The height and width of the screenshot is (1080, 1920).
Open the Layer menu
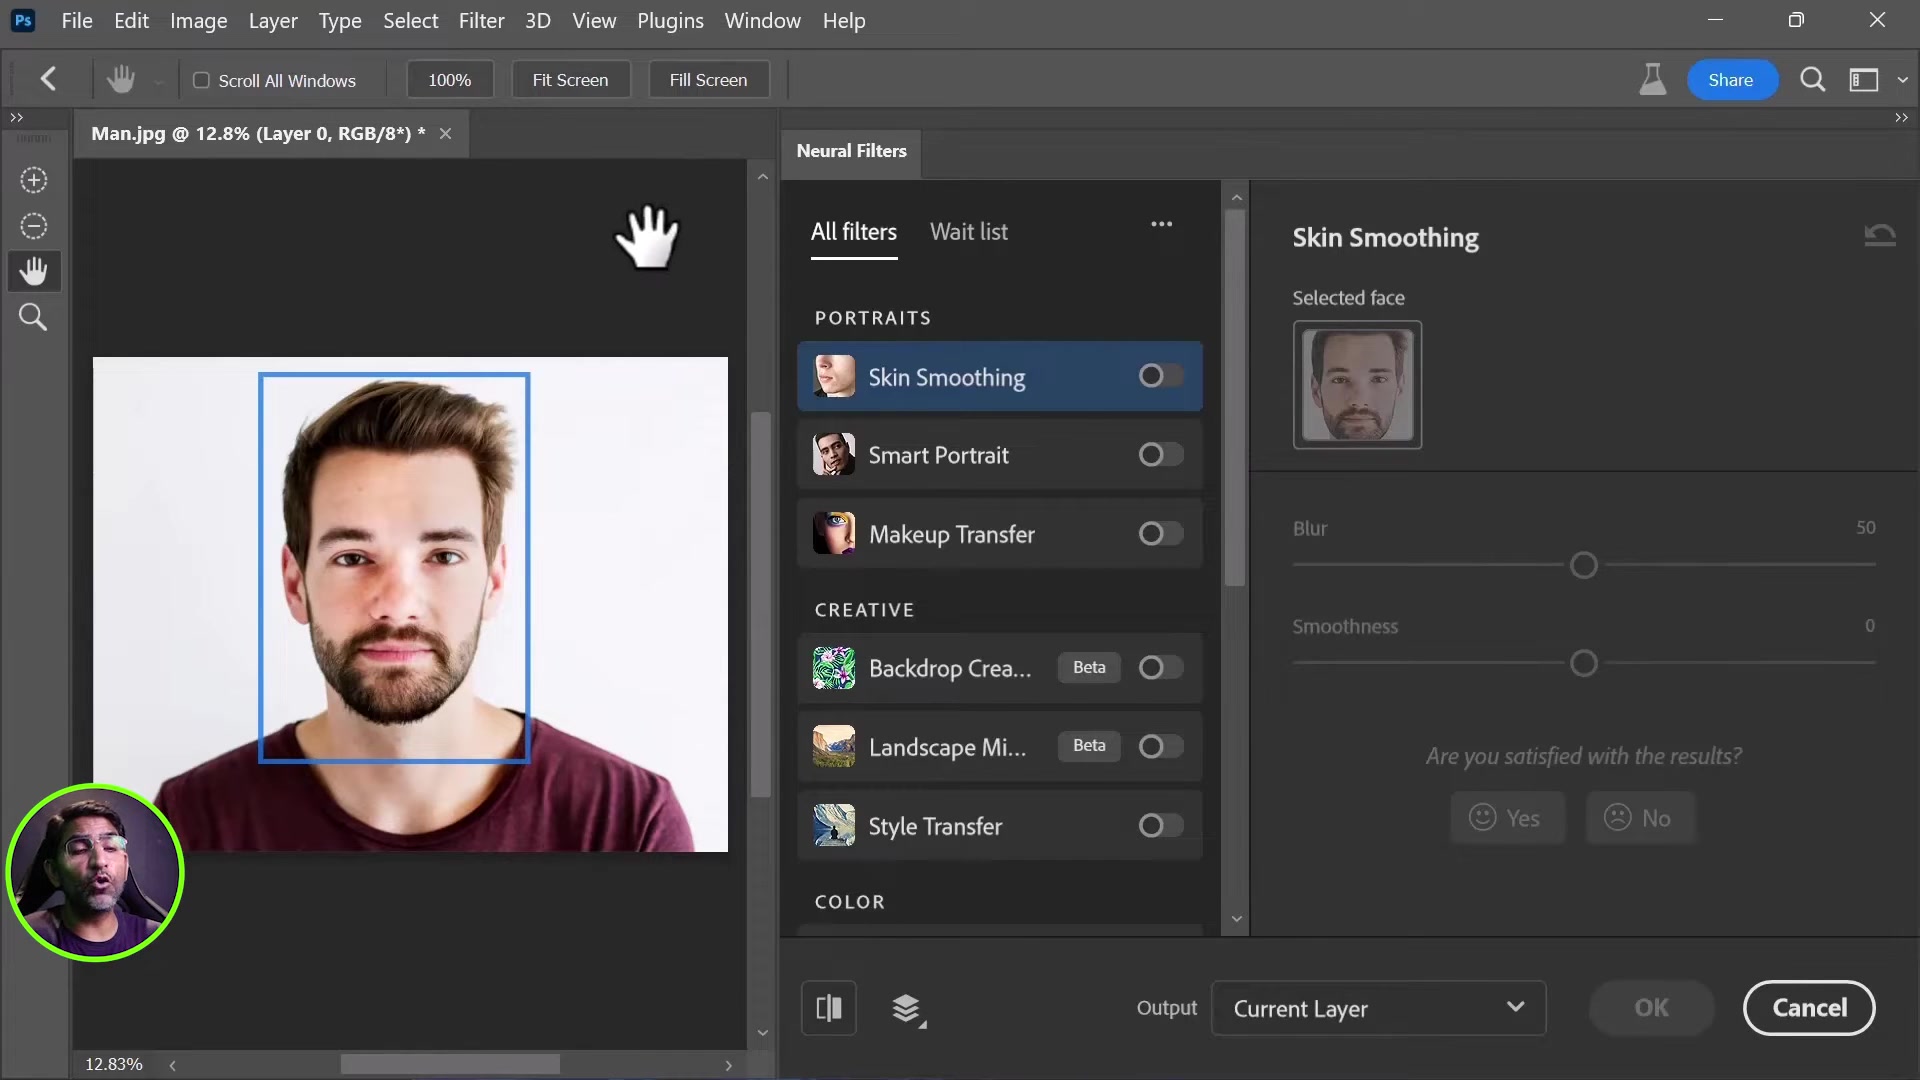(273, 21)
